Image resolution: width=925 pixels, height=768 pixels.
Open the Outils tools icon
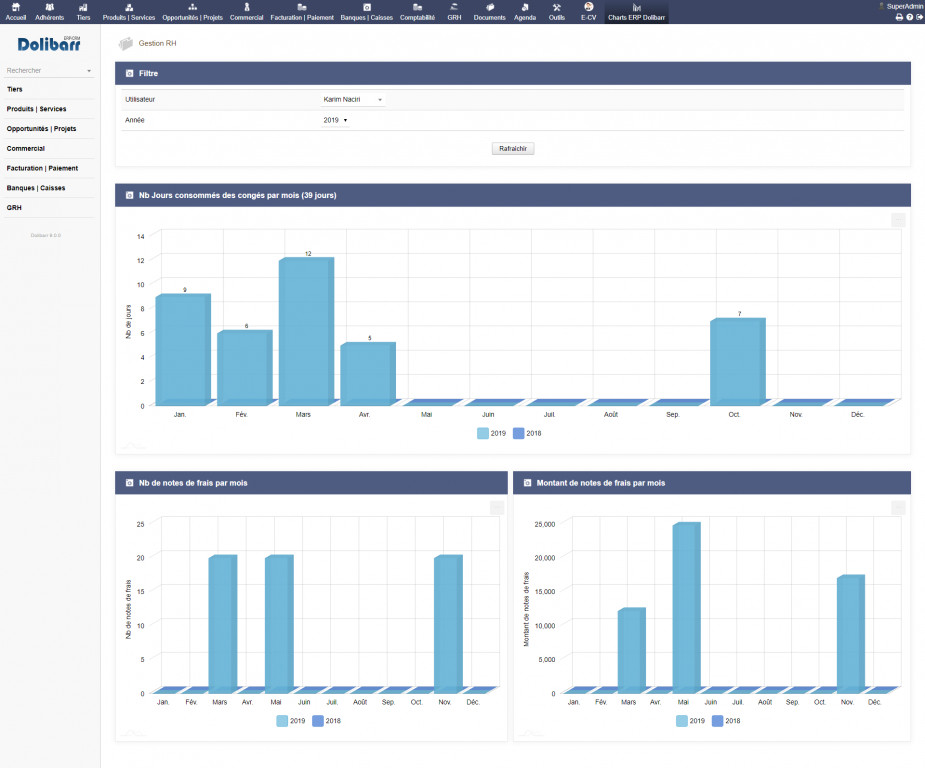tap(556, 11)
